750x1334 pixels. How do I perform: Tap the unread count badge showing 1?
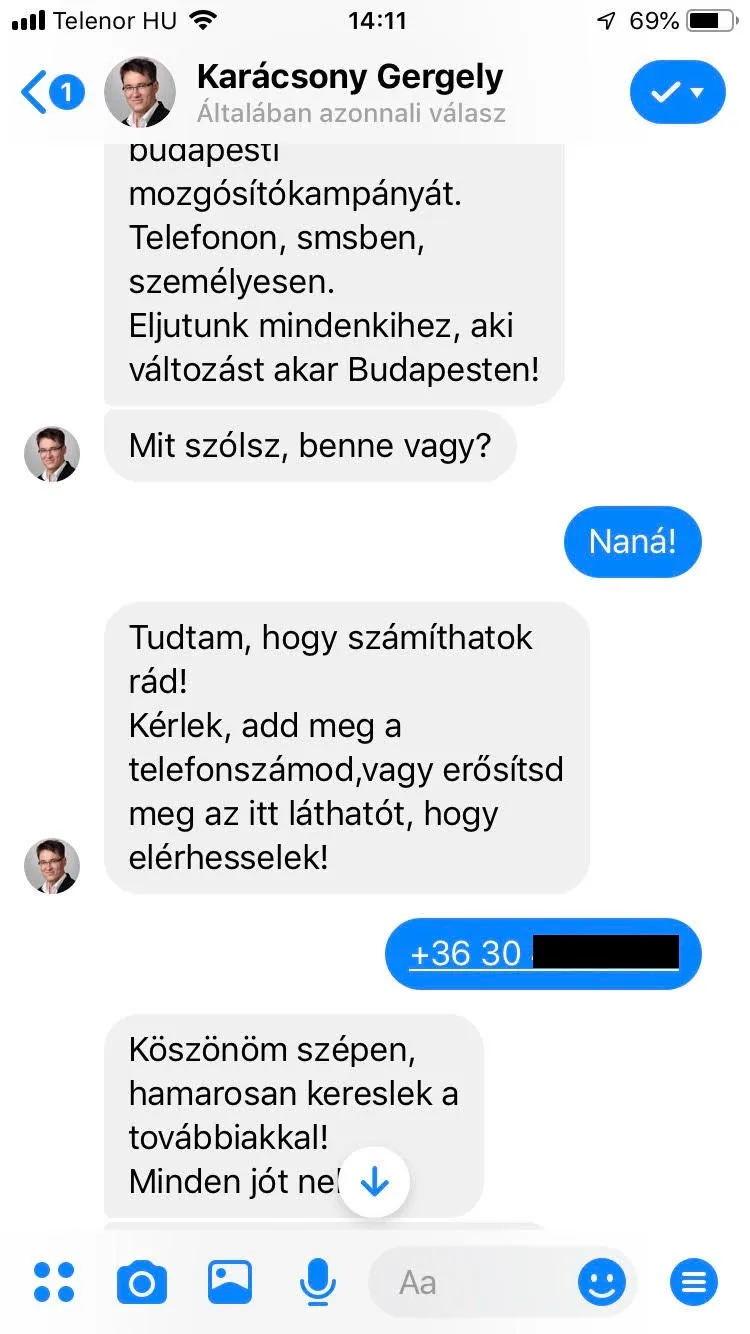[x=67, y=93]
